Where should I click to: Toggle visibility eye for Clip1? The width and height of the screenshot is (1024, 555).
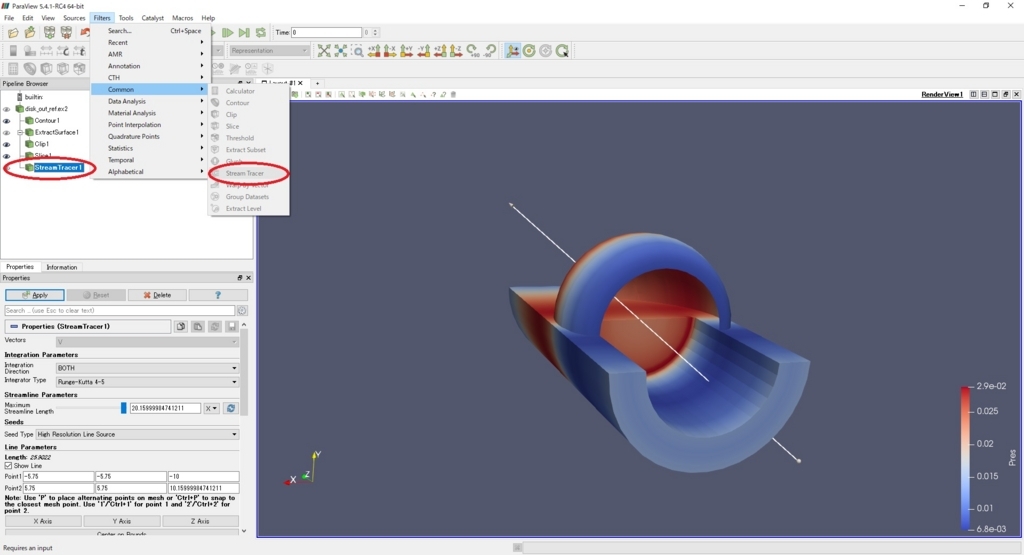(x=7, y=144)
